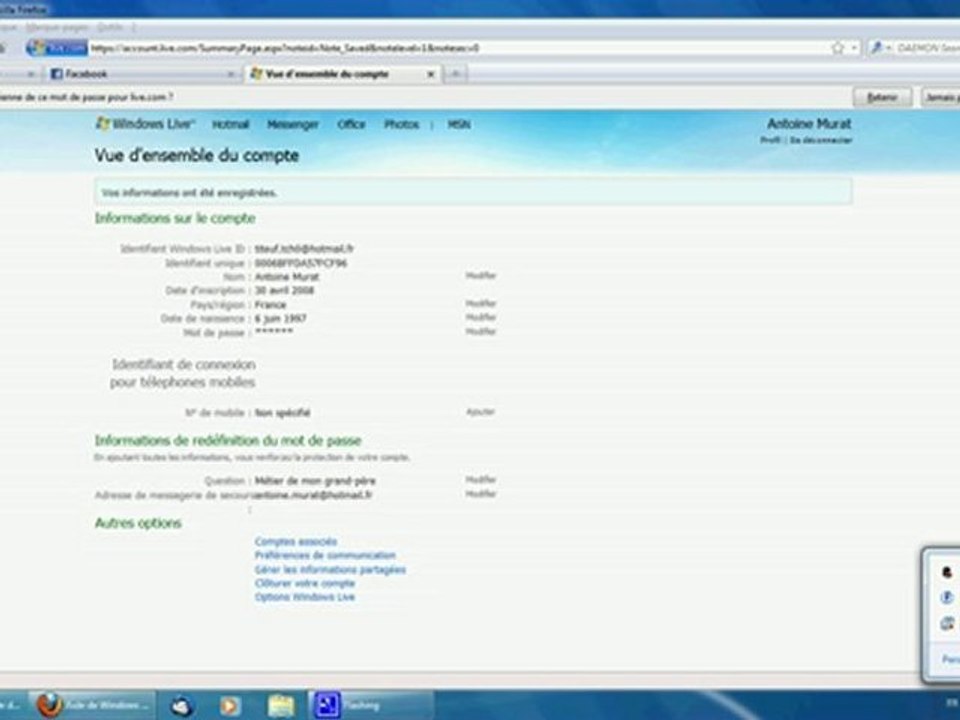This screenshot has width=960, height=720.
Task: Click inside the DAEMON Search field
Action: point(928,48)
